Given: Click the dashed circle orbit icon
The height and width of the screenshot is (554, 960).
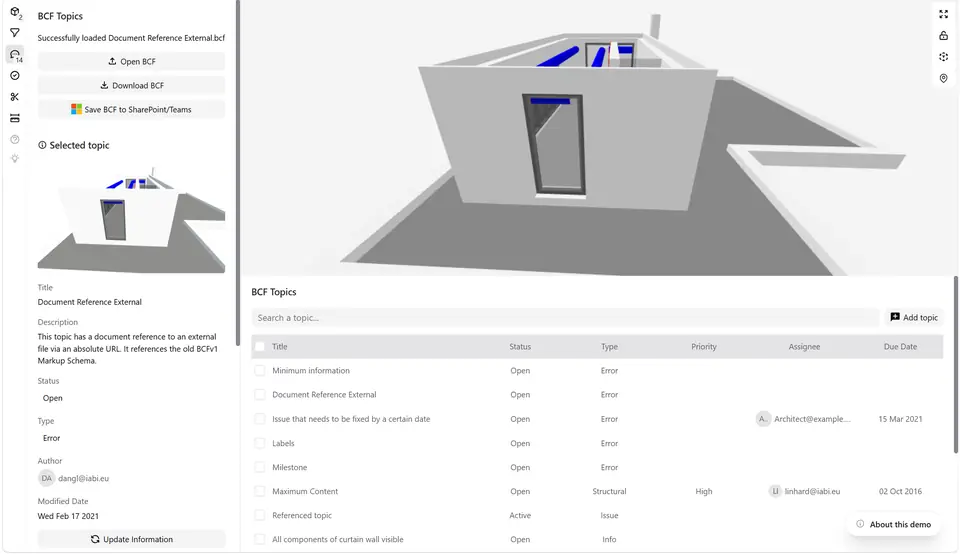Looking at the screenshot, I should point(943,57).
